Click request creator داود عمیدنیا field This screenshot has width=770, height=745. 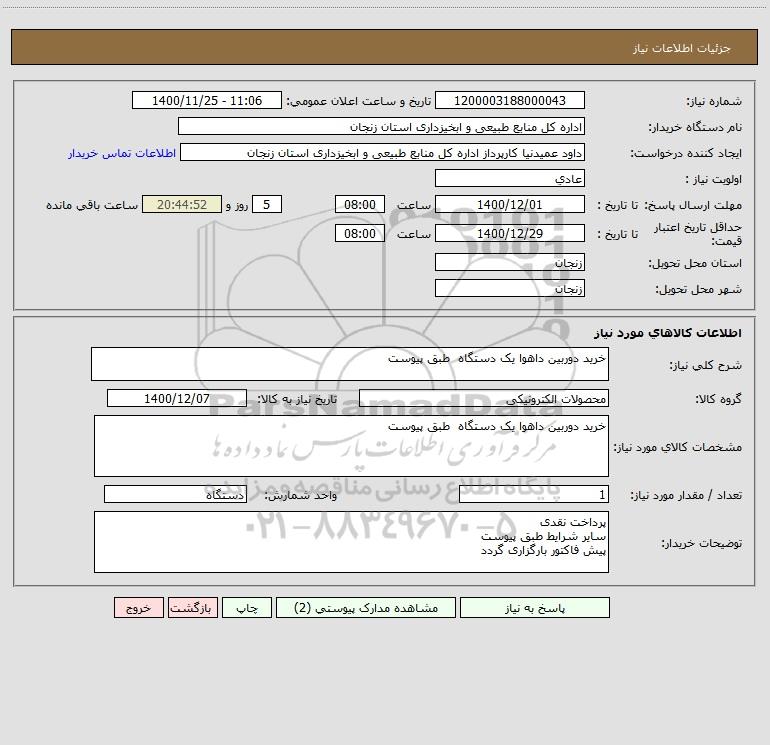click(x=382, y=152)
